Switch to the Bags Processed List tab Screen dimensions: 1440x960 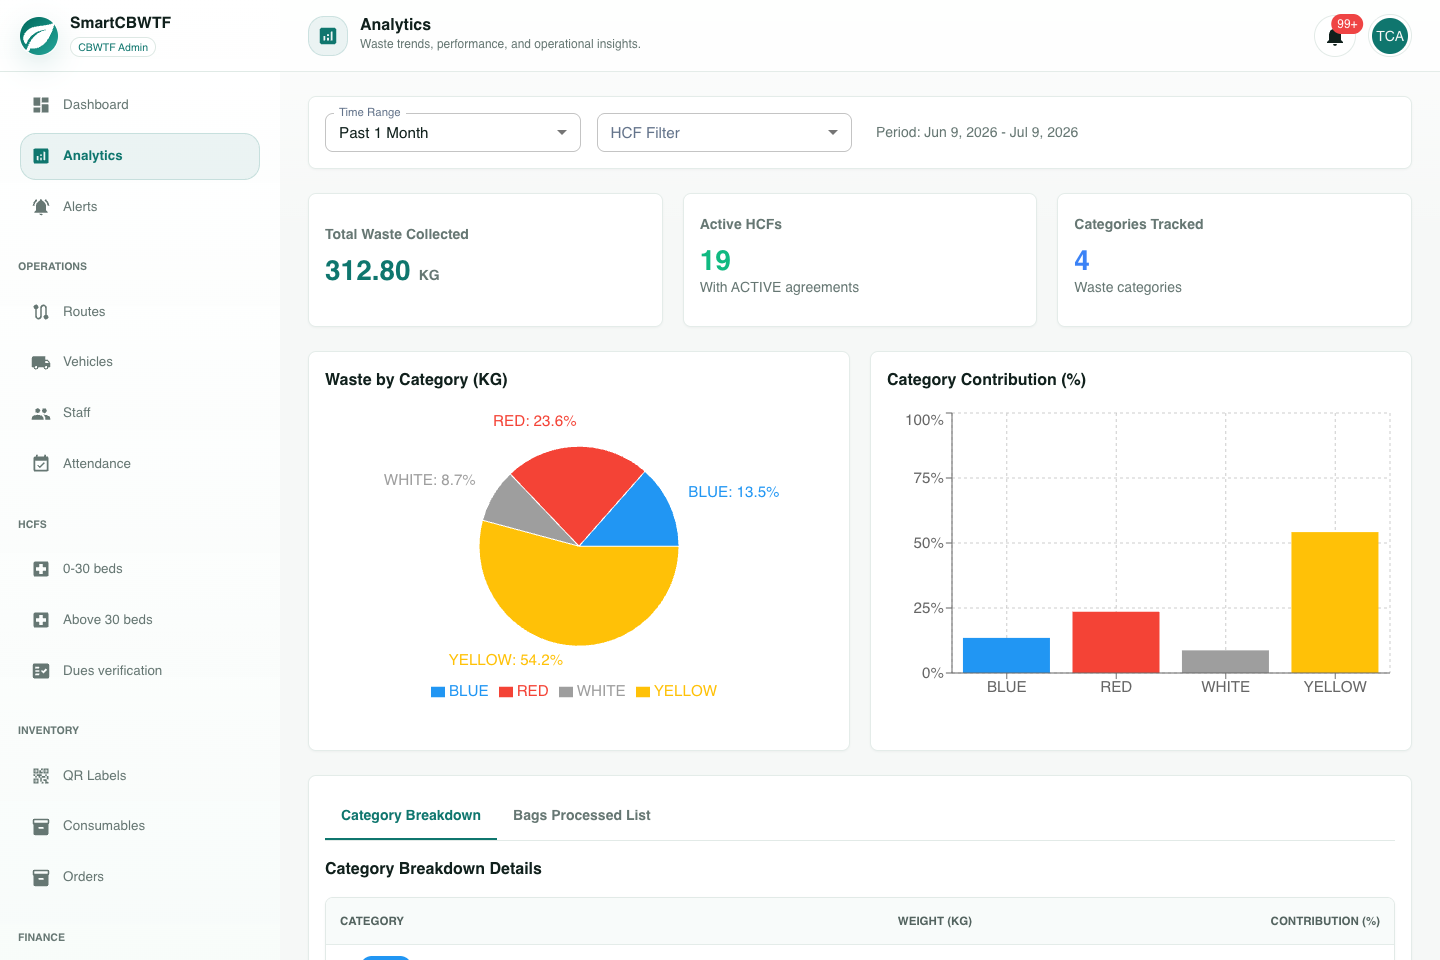[x=582, y=815]
